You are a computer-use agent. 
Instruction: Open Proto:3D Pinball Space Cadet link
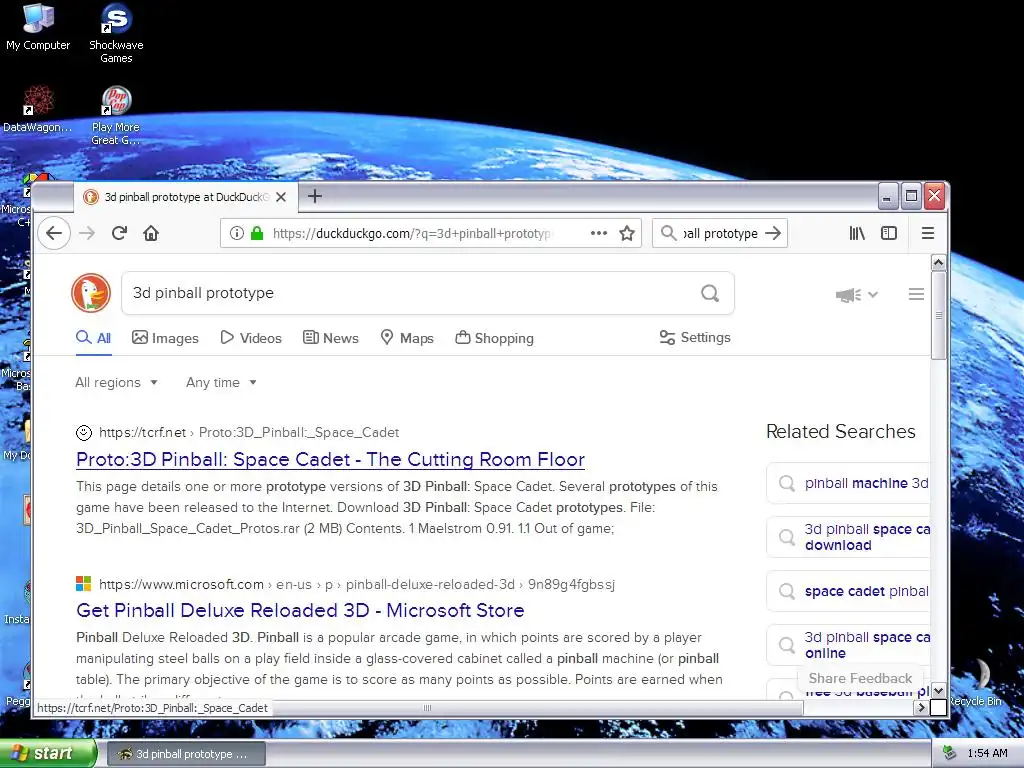pyautogui.click(x=330, y=459)
